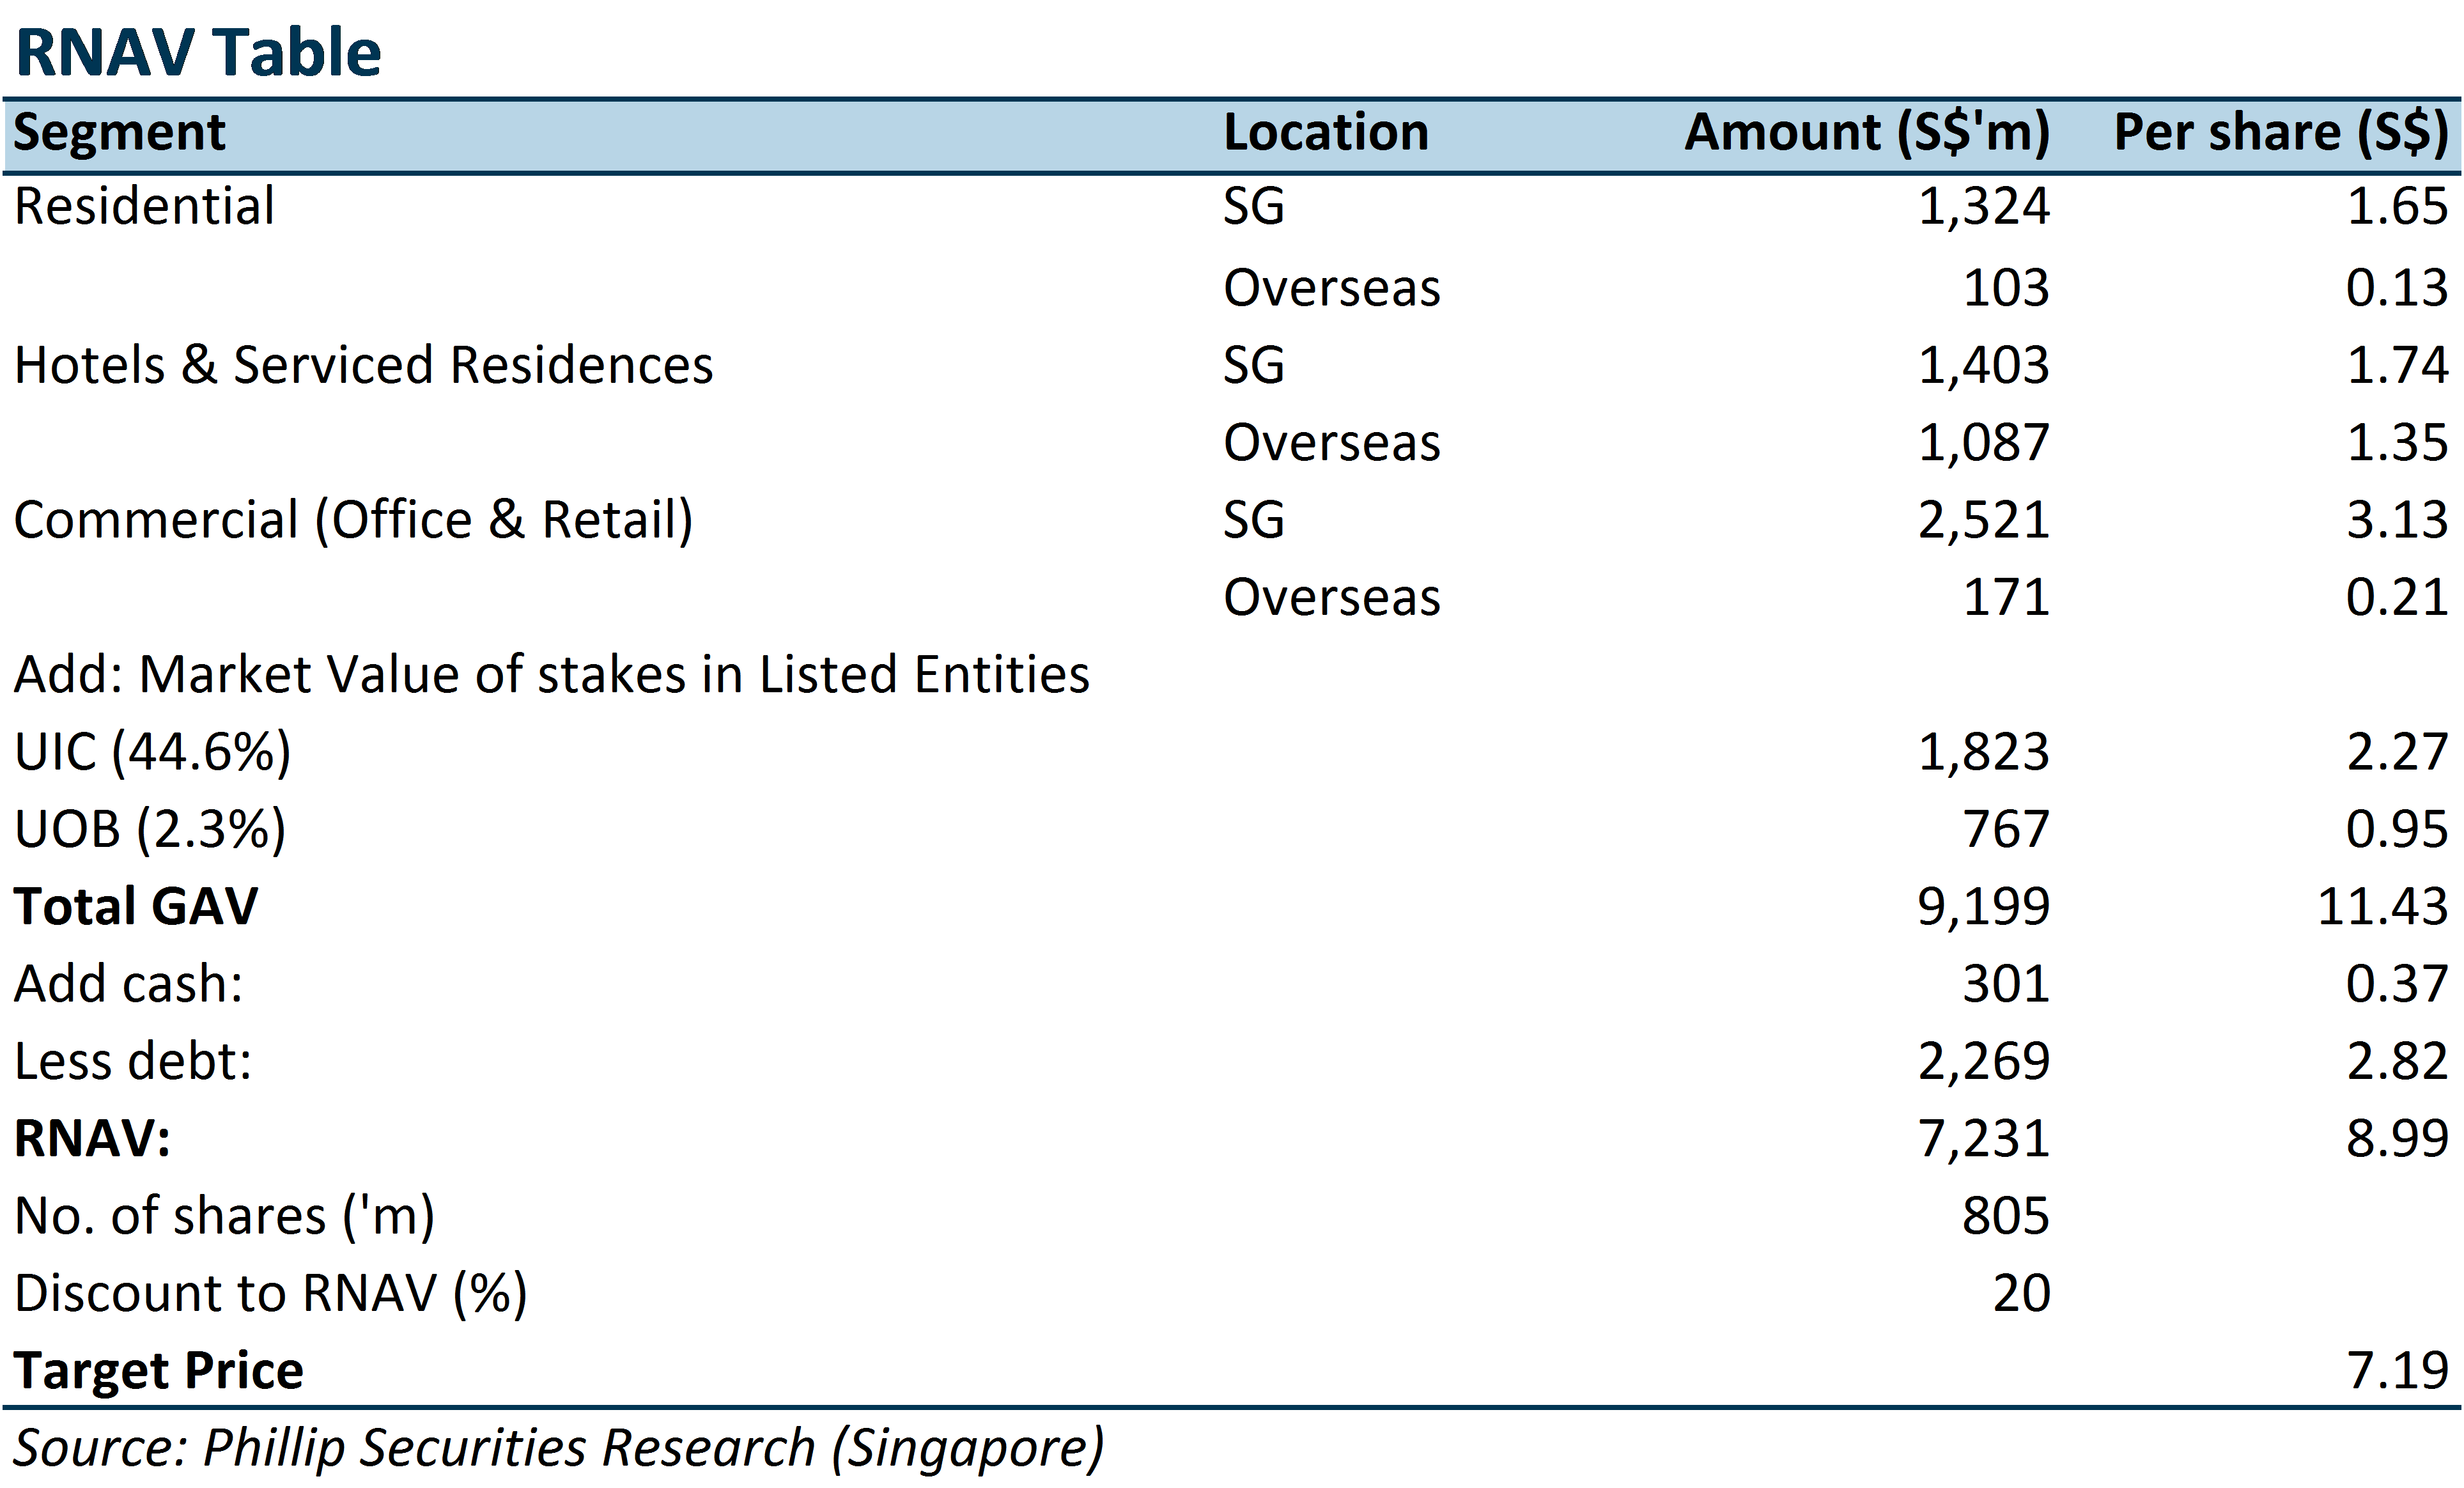This screenshot has width=2464, height=1488.
Task: Select 'Discount to RNAV (%)' label
Action: pos(271,1295)
